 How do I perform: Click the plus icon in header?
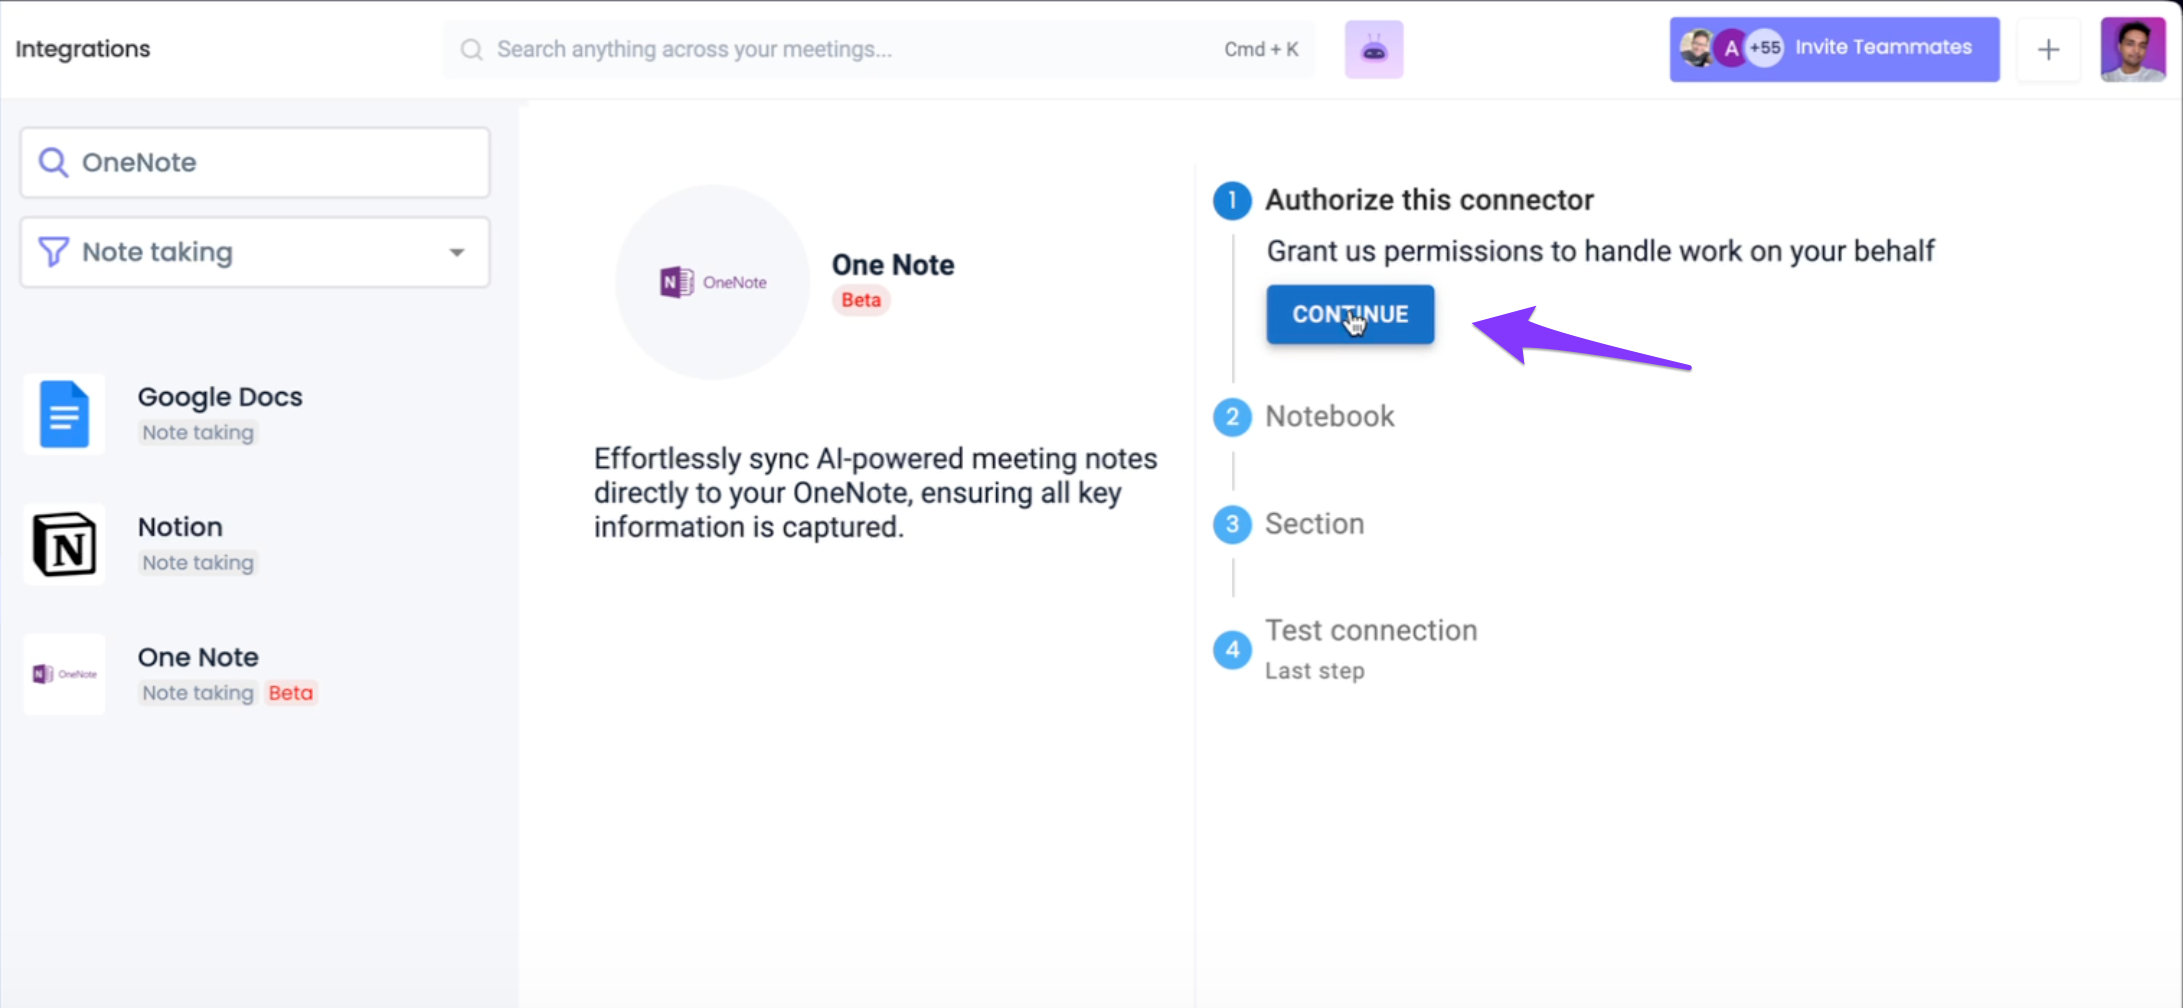pos(2048,49)
